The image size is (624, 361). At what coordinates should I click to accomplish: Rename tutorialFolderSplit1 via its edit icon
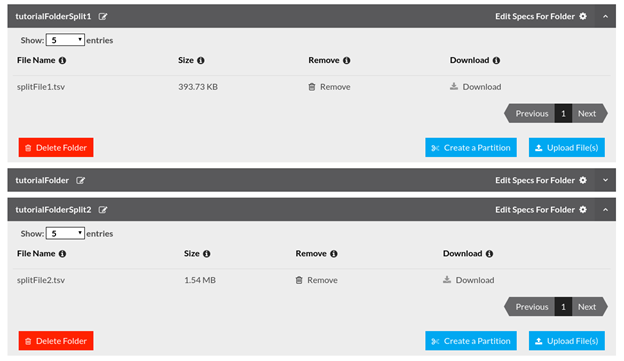coord(103,16)
